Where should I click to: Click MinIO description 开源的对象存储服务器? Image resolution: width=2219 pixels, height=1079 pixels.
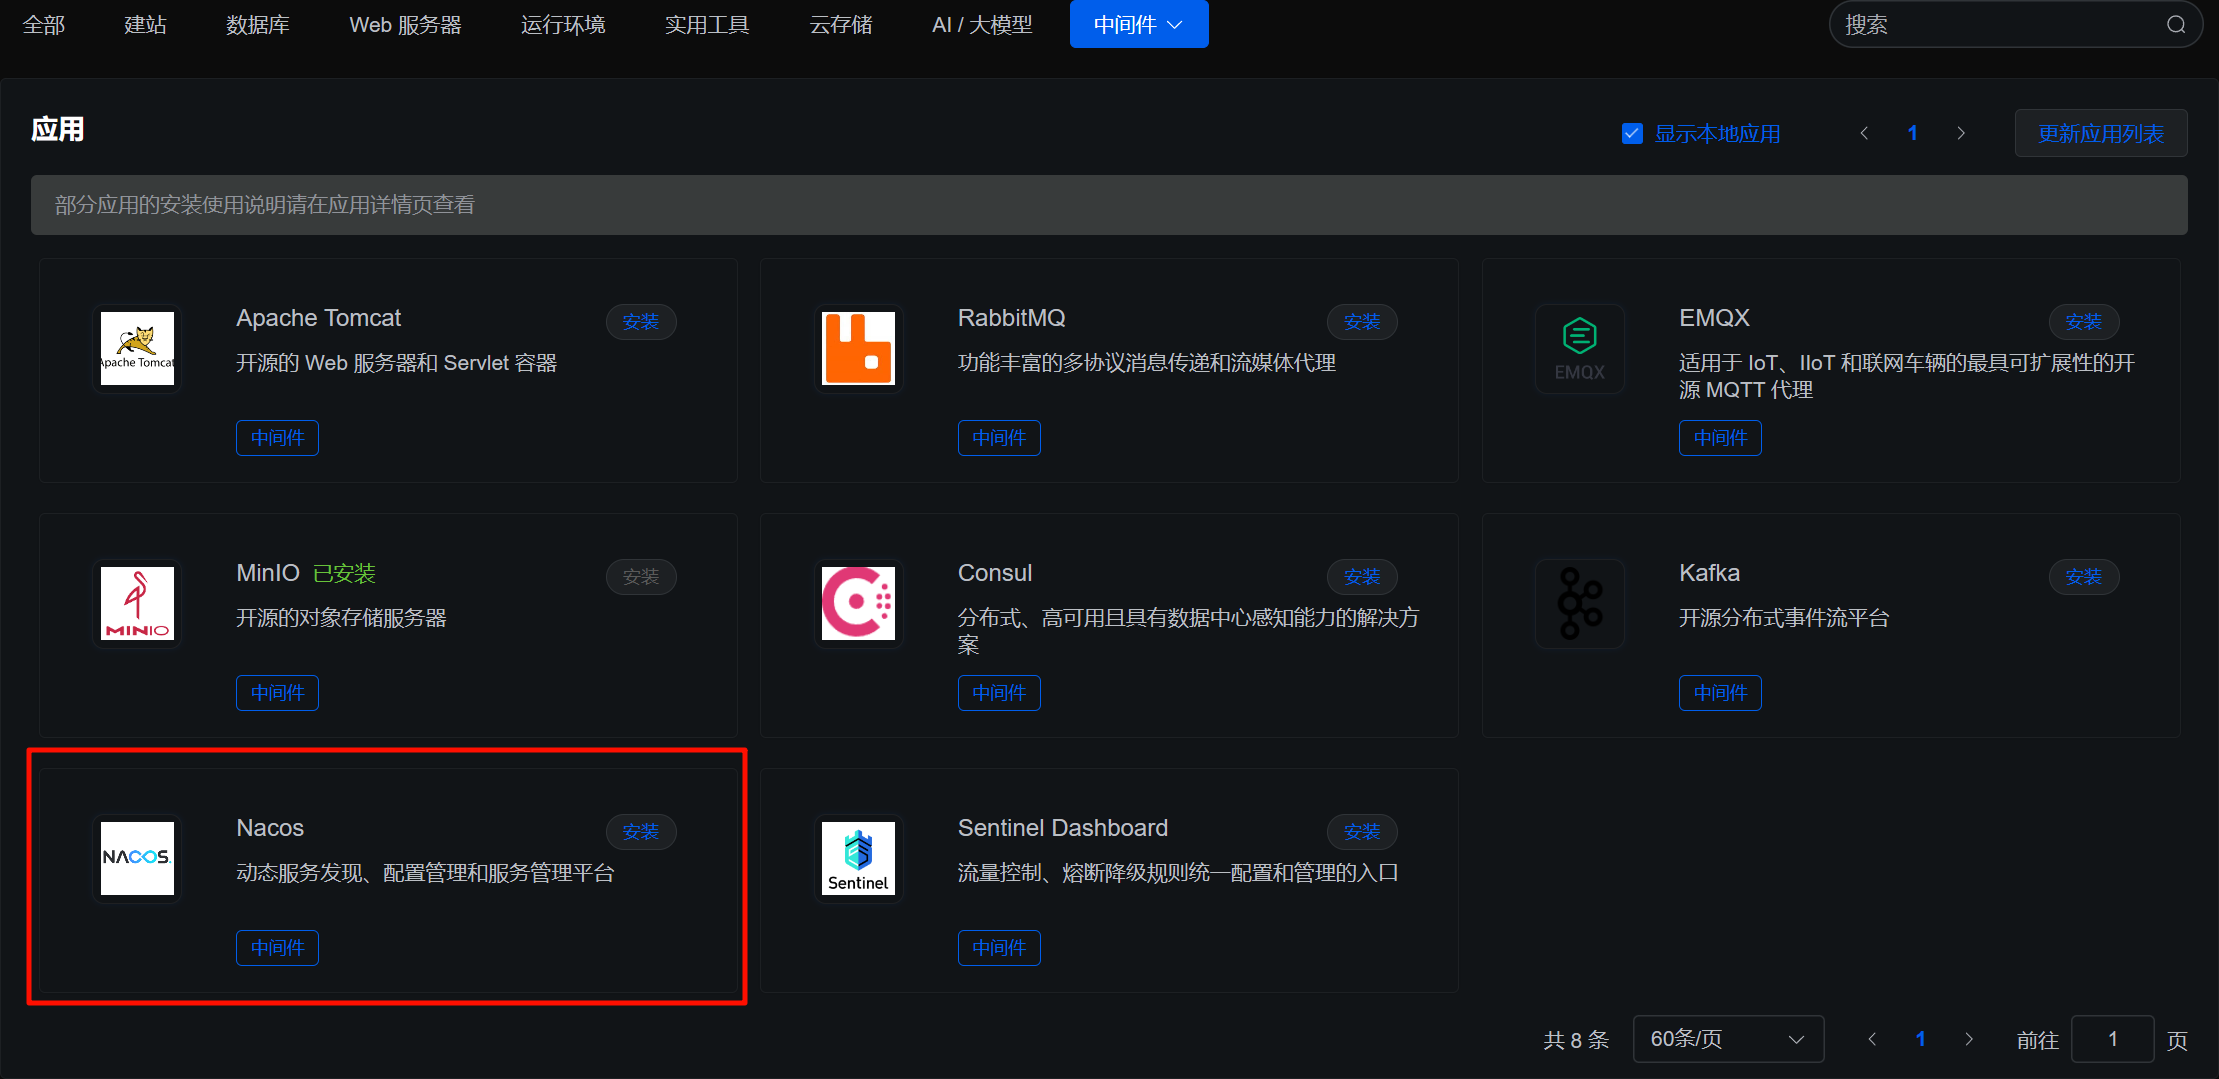(x=341, y=618)
